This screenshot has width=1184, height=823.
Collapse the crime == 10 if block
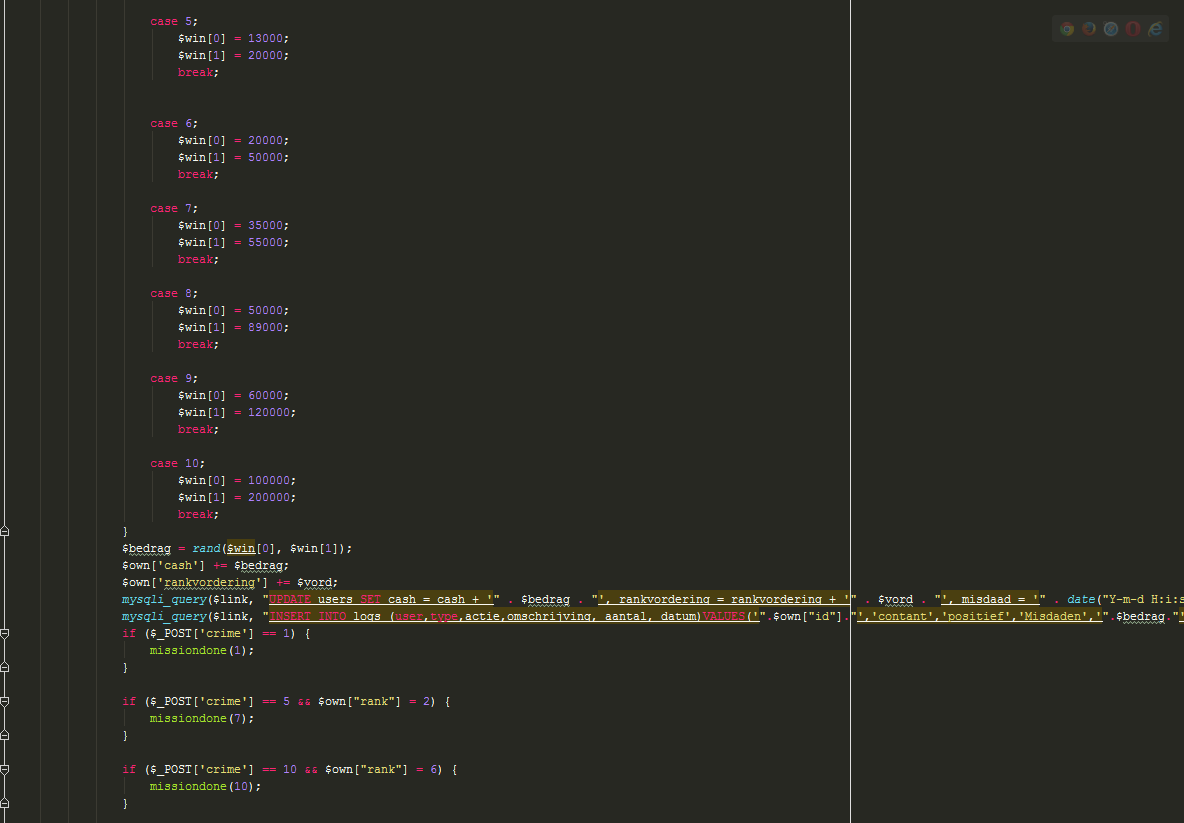tap(5, 770)
